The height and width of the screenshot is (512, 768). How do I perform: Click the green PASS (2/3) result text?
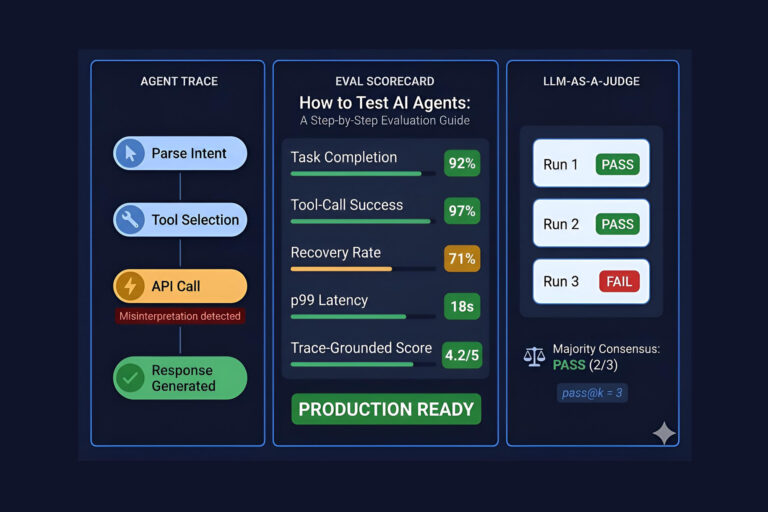coord(585,365)
